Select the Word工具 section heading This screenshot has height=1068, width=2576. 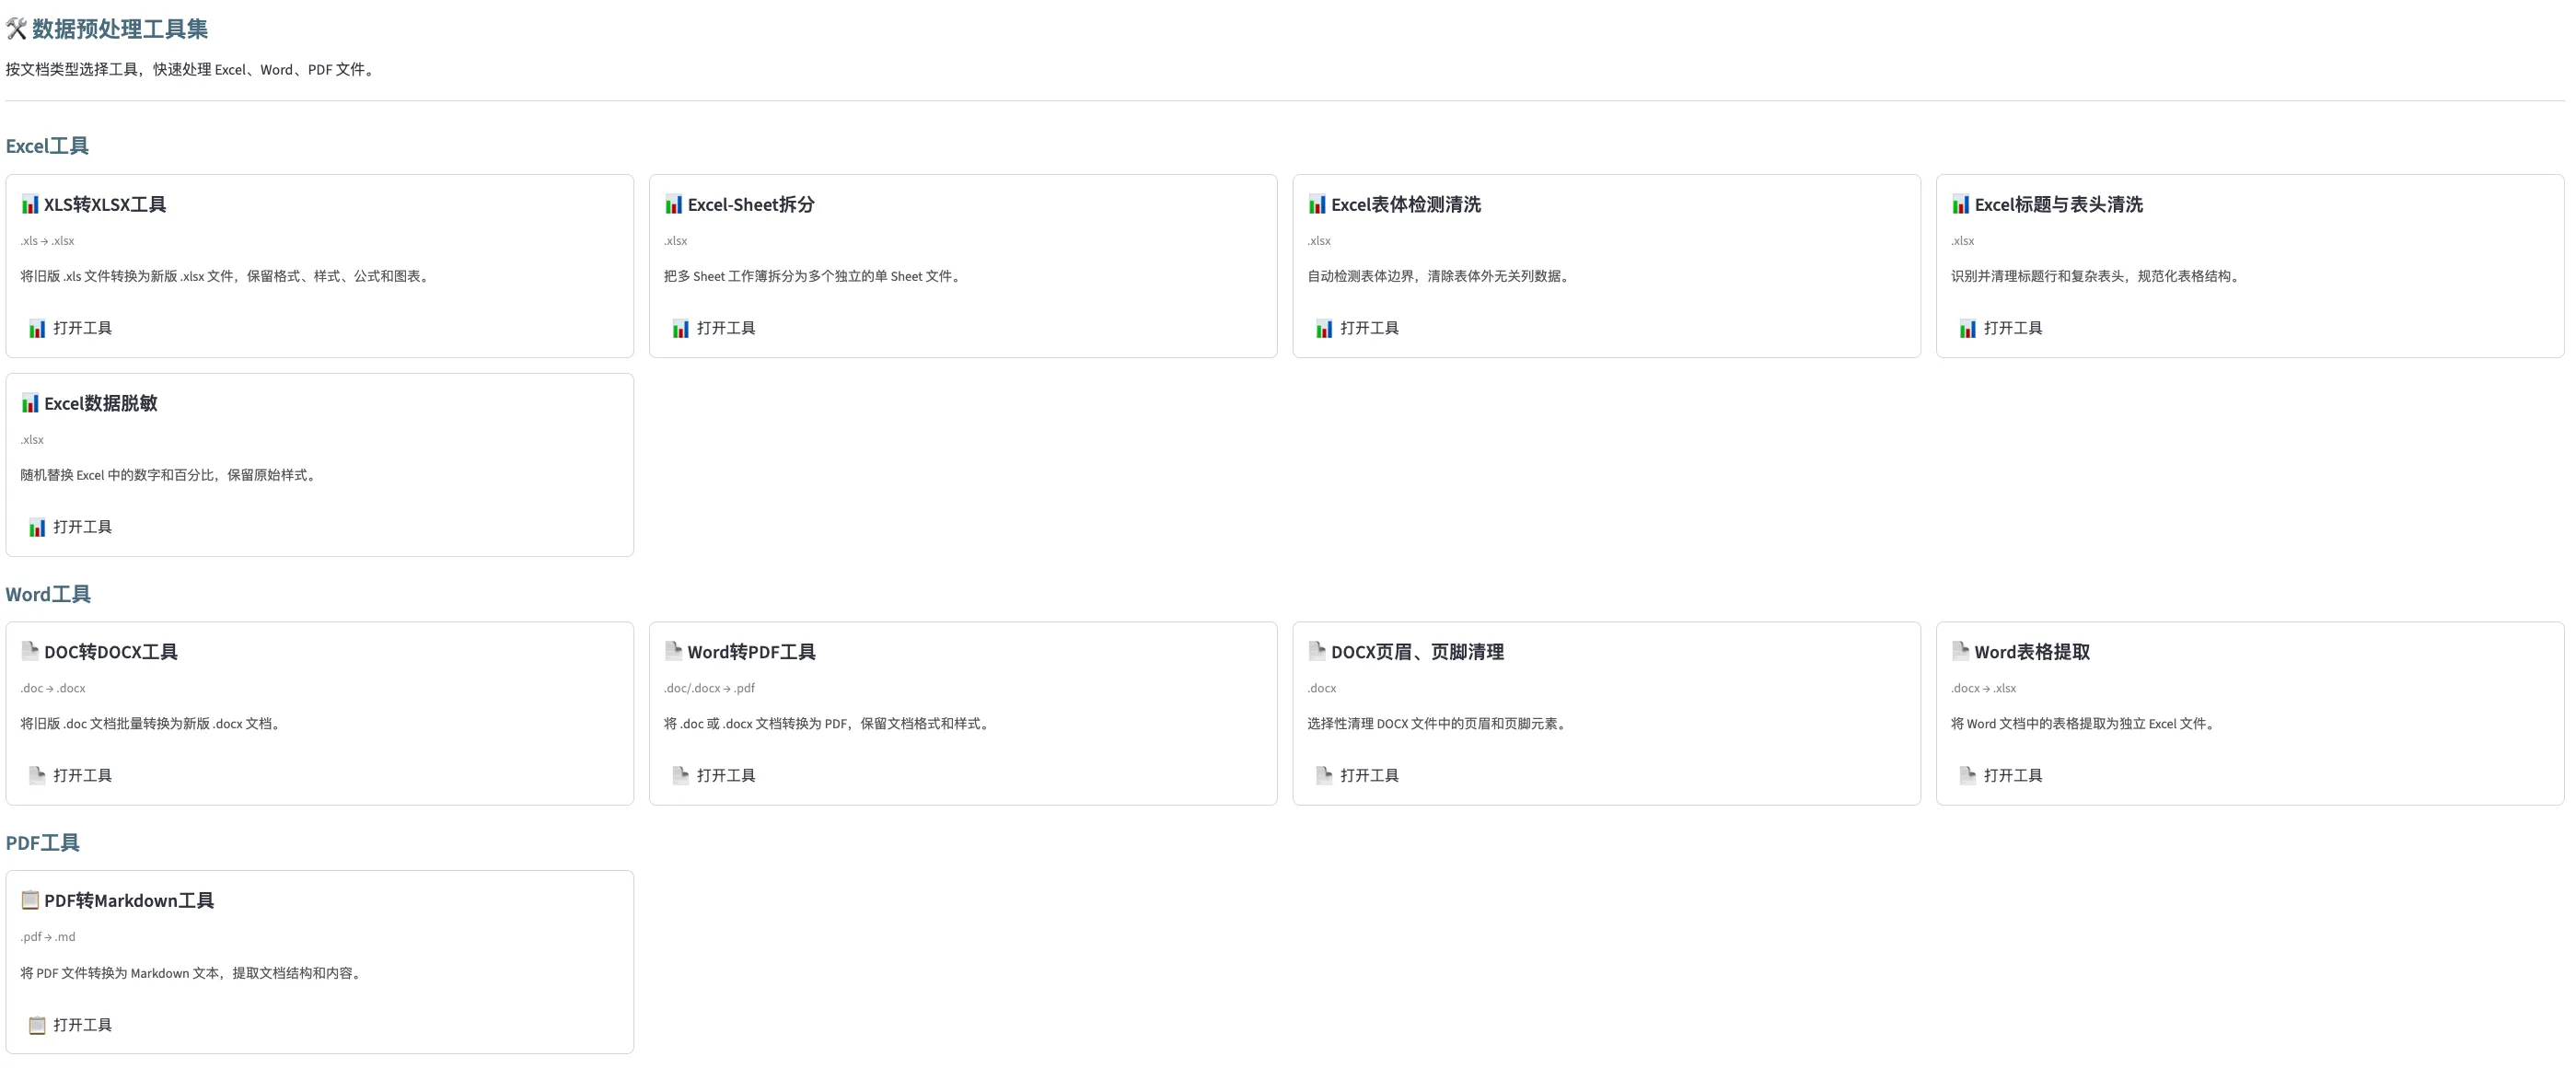[x=48, y=594]
